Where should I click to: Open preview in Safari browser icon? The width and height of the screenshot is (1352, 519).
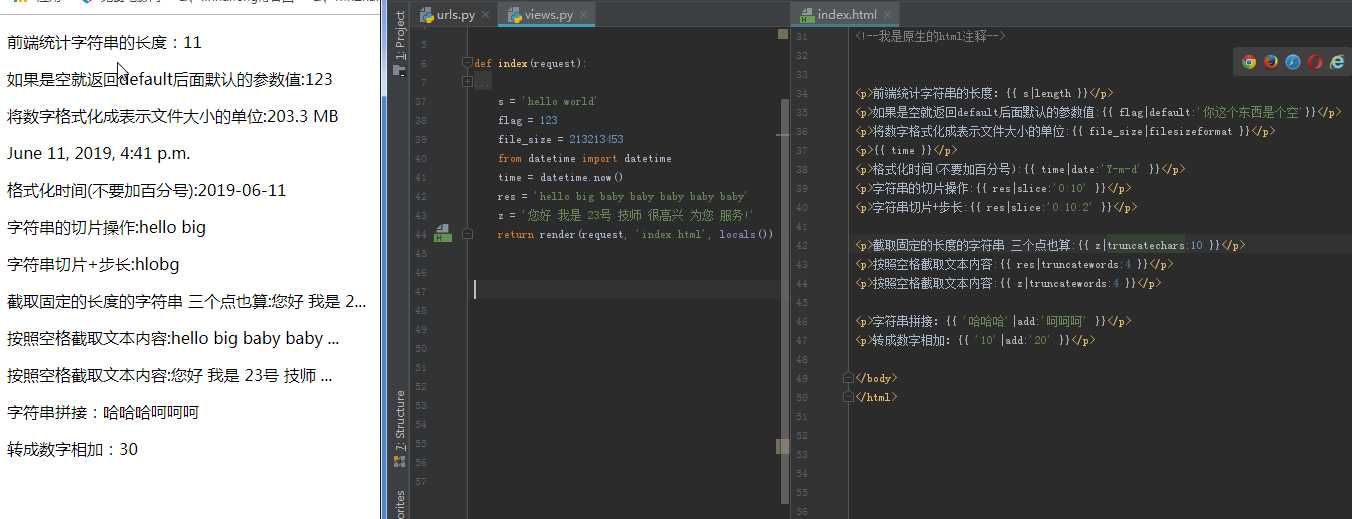pyautogui.click(x=1293, y=61)
